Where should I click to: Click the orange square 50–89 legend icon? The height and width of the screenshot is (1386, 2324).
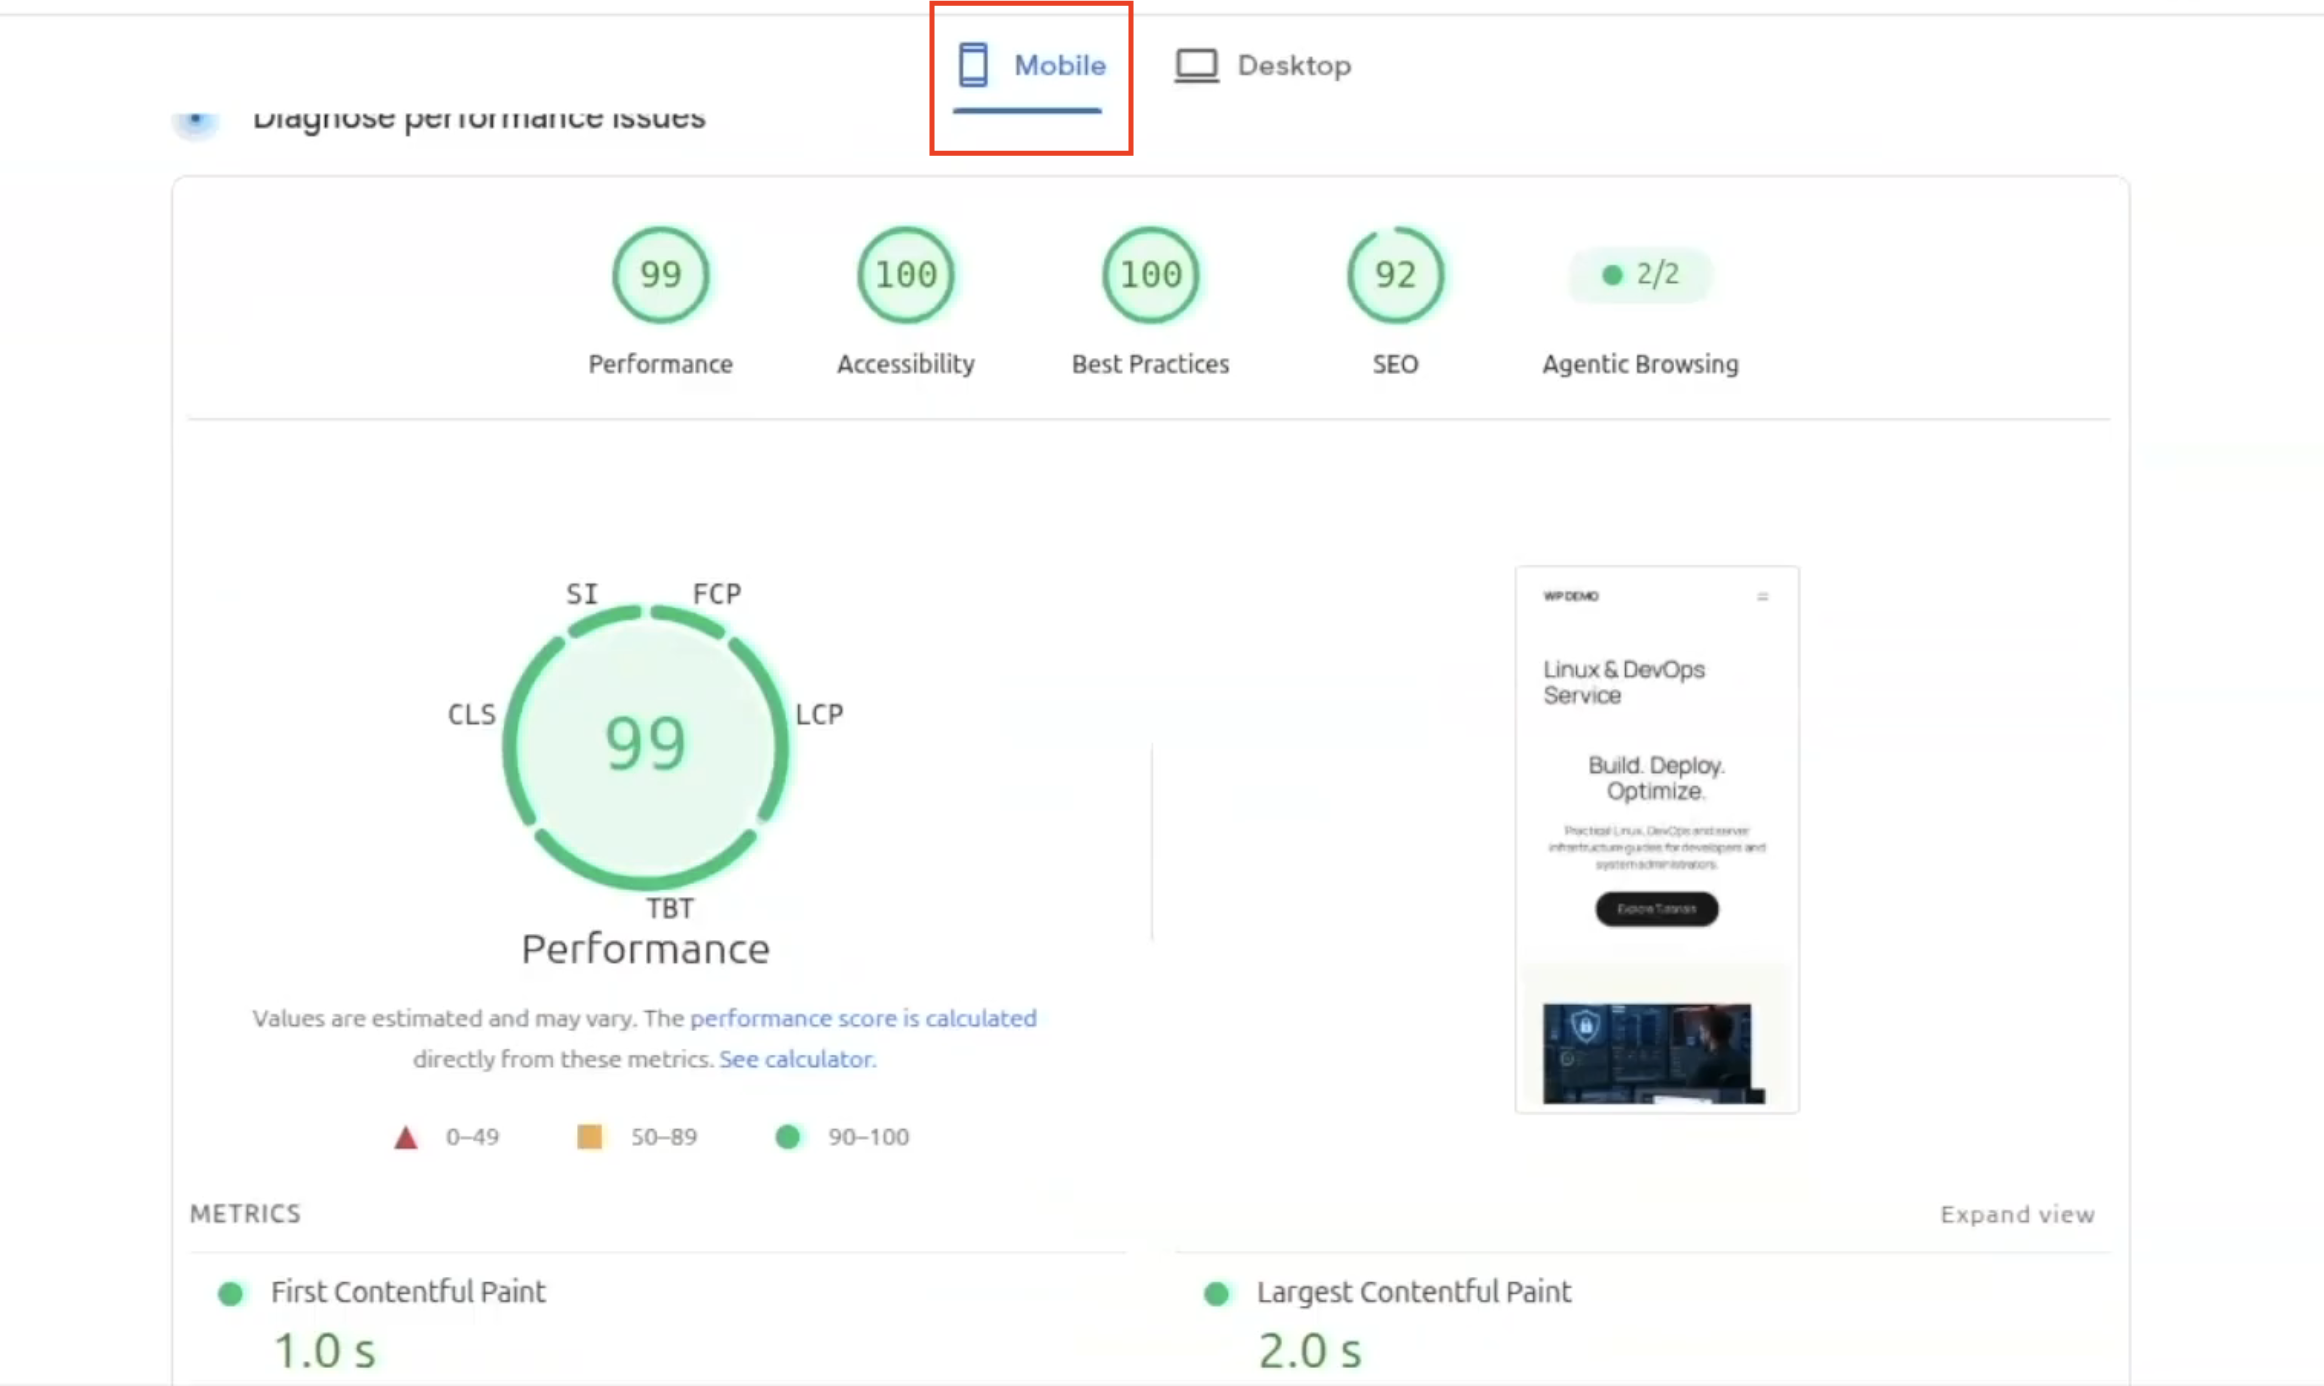click(x=590, y=1137)
